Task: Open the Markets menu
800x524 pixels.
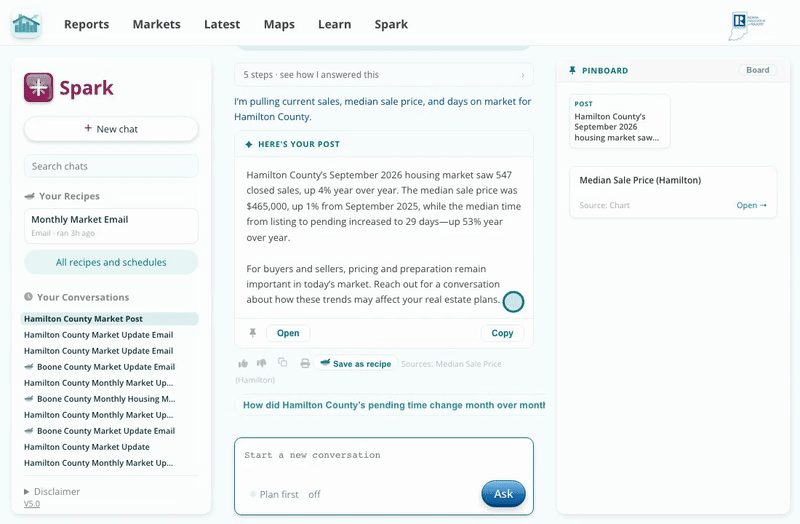Action: (157, 24)
